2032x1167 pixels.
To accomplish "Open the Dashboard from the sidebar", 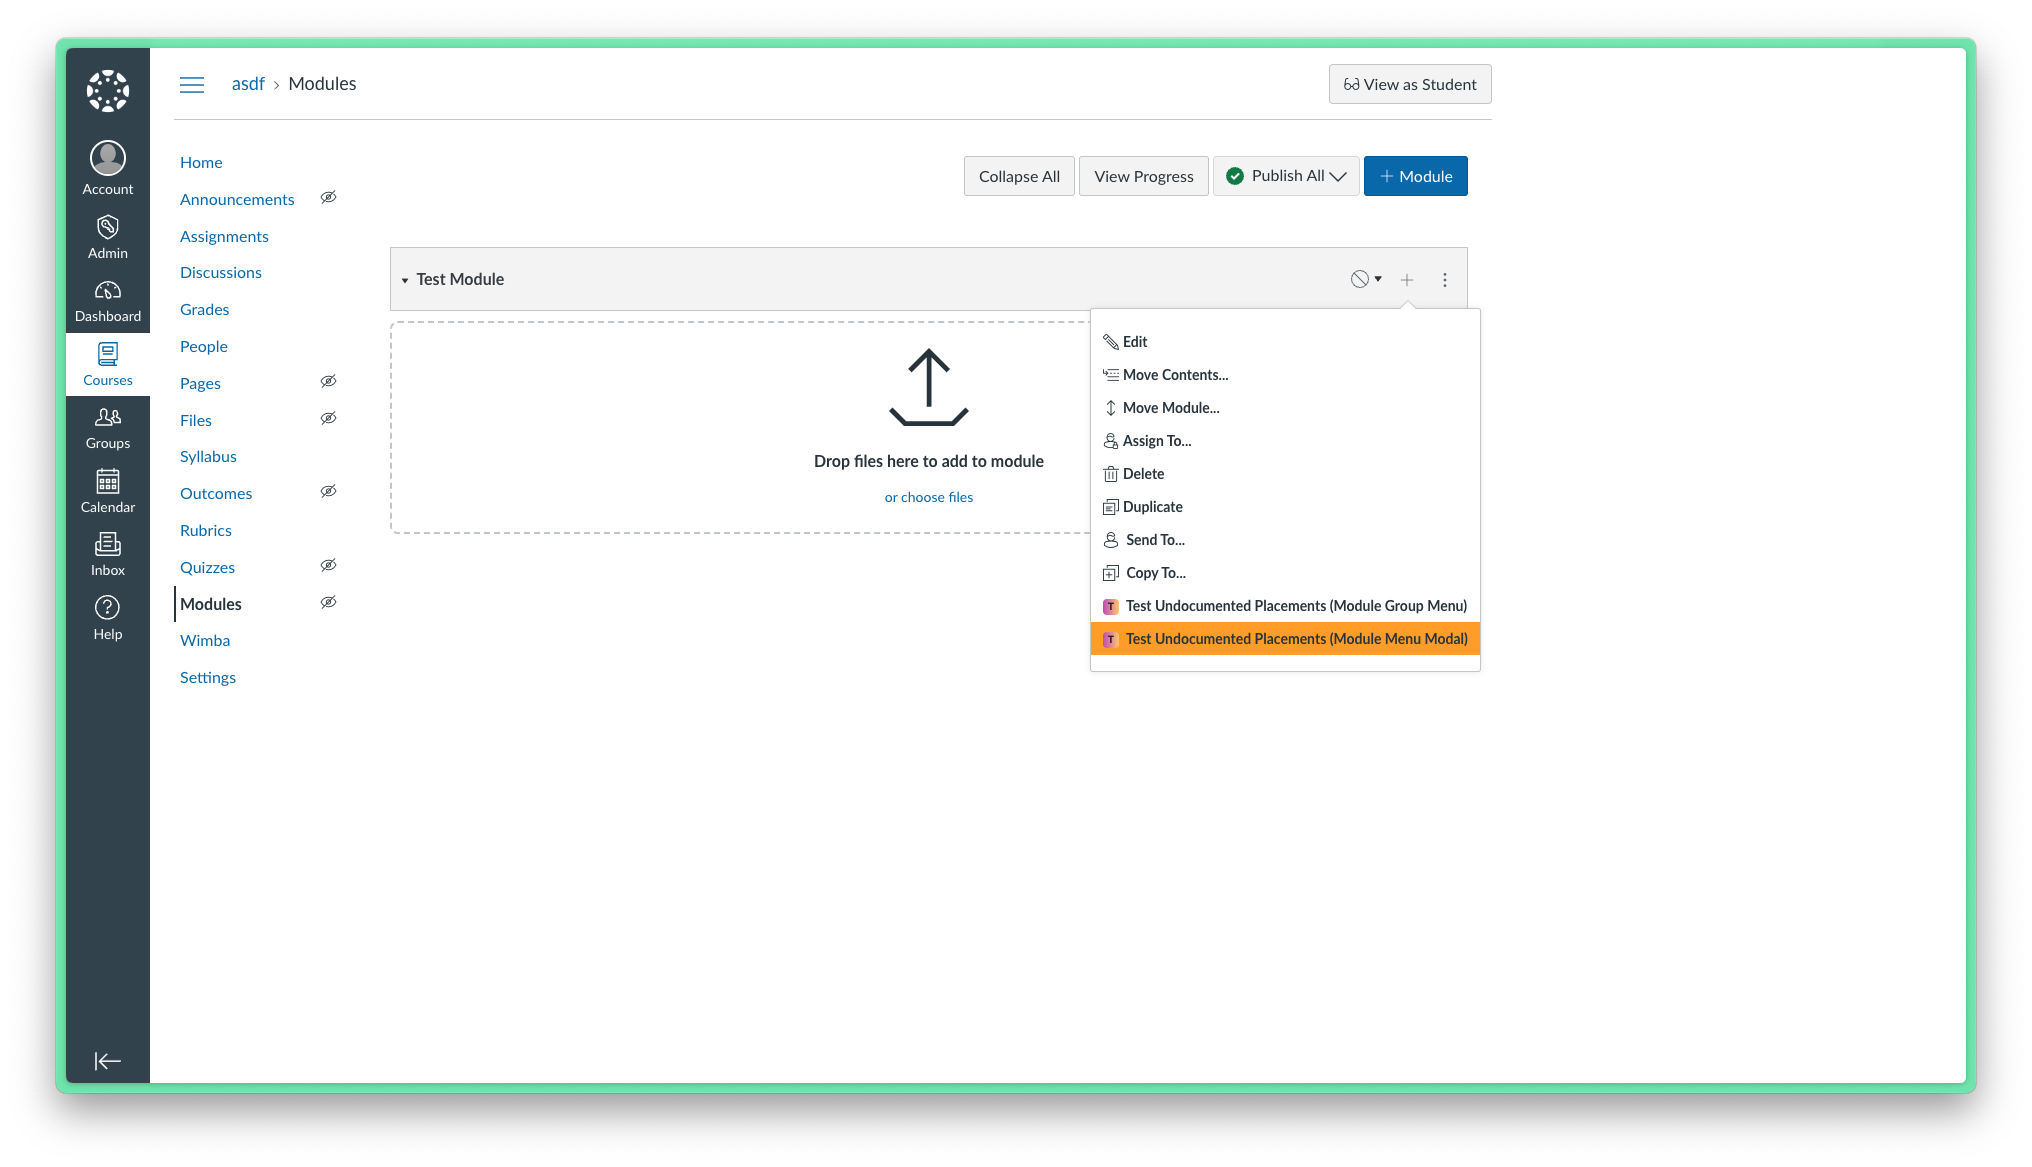I will coord(107,299).
